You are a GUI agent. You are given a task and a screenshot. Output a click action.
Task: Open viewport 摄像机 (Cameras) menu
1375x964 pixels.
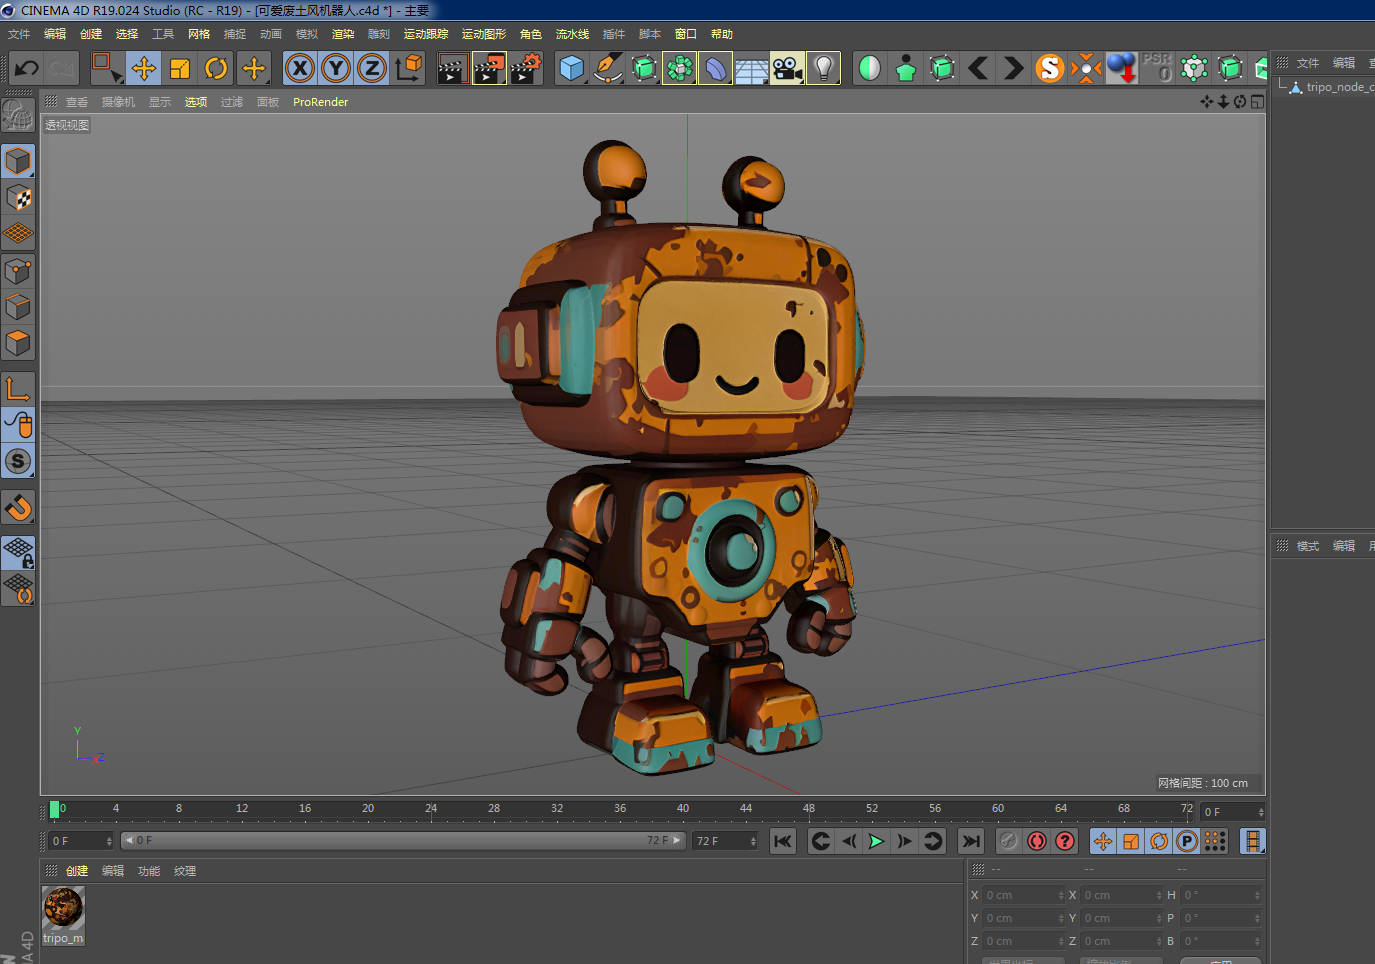(x=118, y=102)
